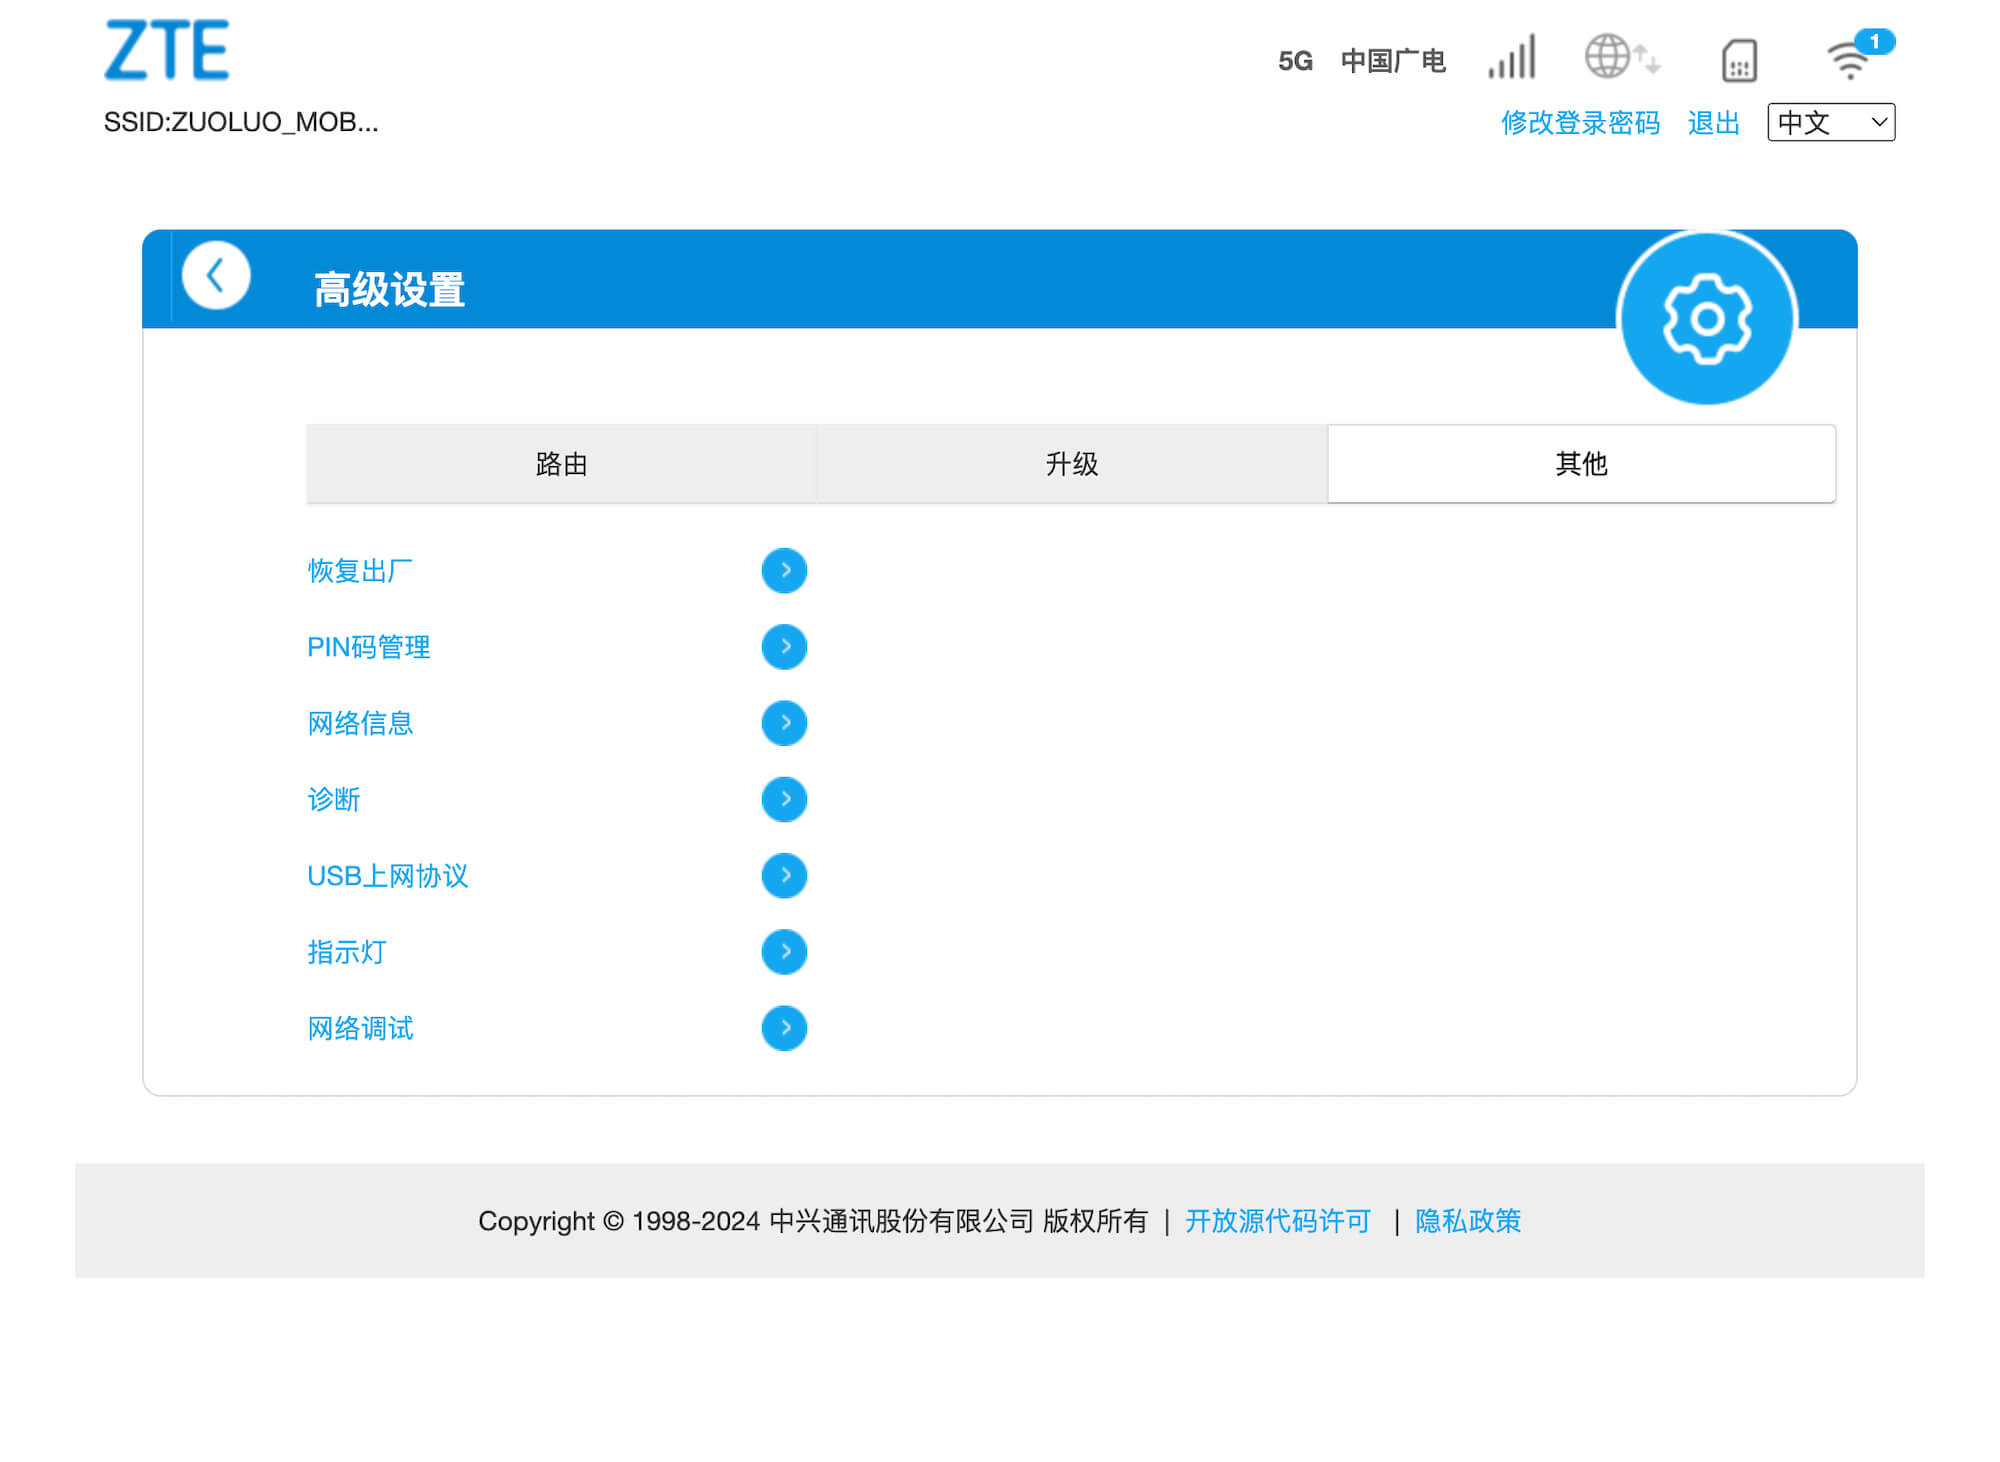This screenshot has height=1462, width=2000.
Task: Open the 隐私政策 privacy policy link
Action: (x=1467, y=1221)
